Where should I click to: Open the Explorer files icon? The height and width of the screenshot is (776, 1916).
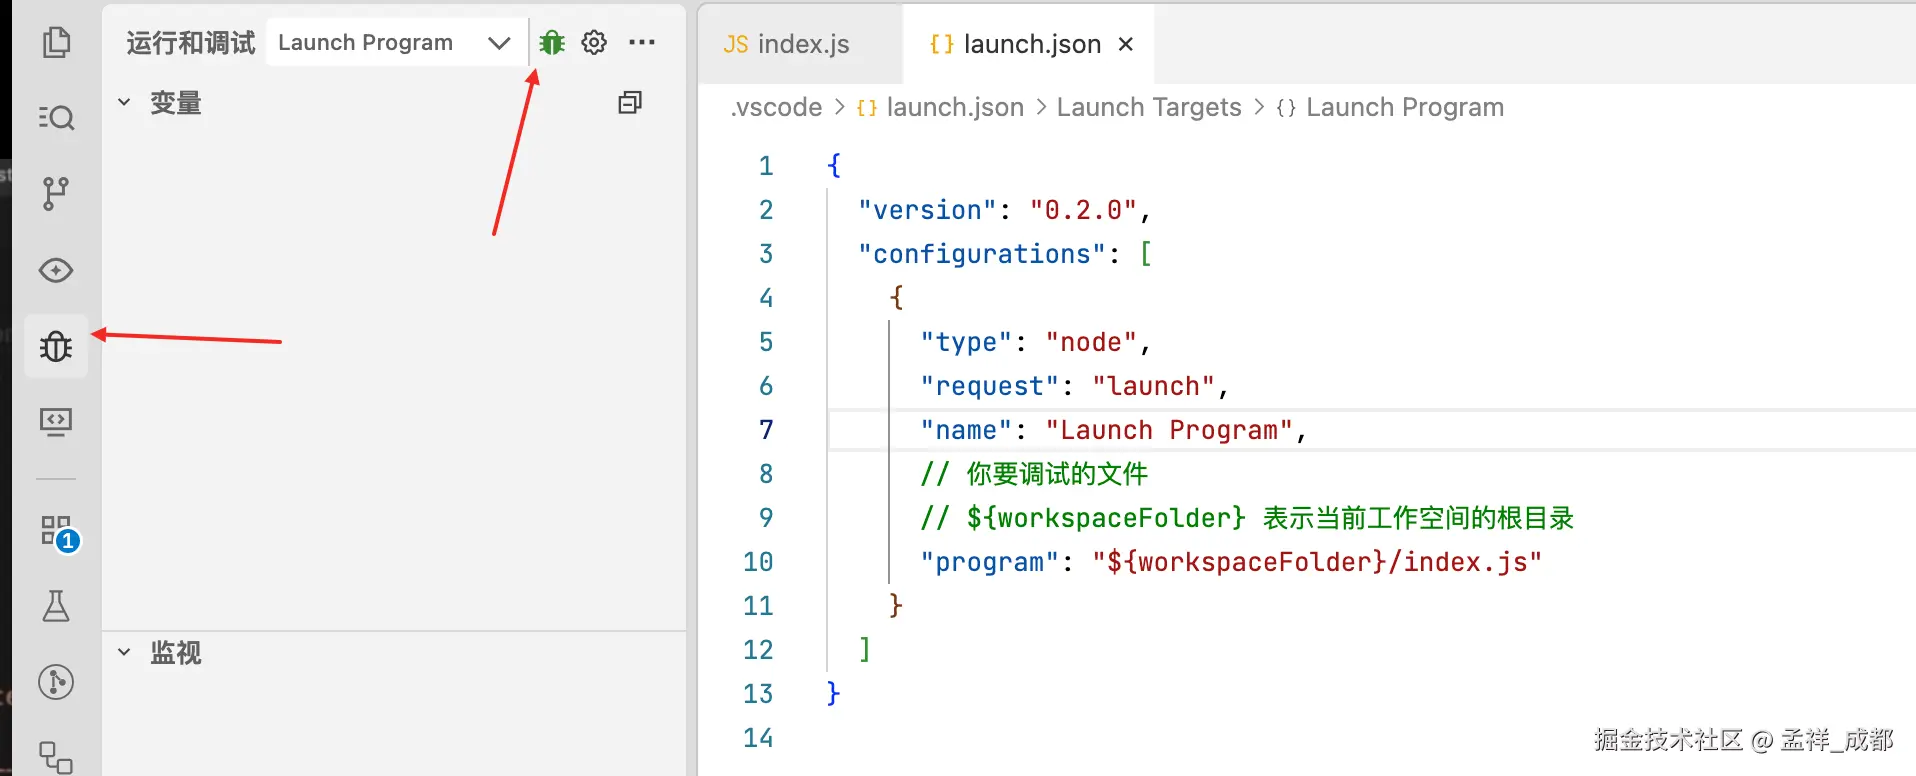(x=56, y=42)
